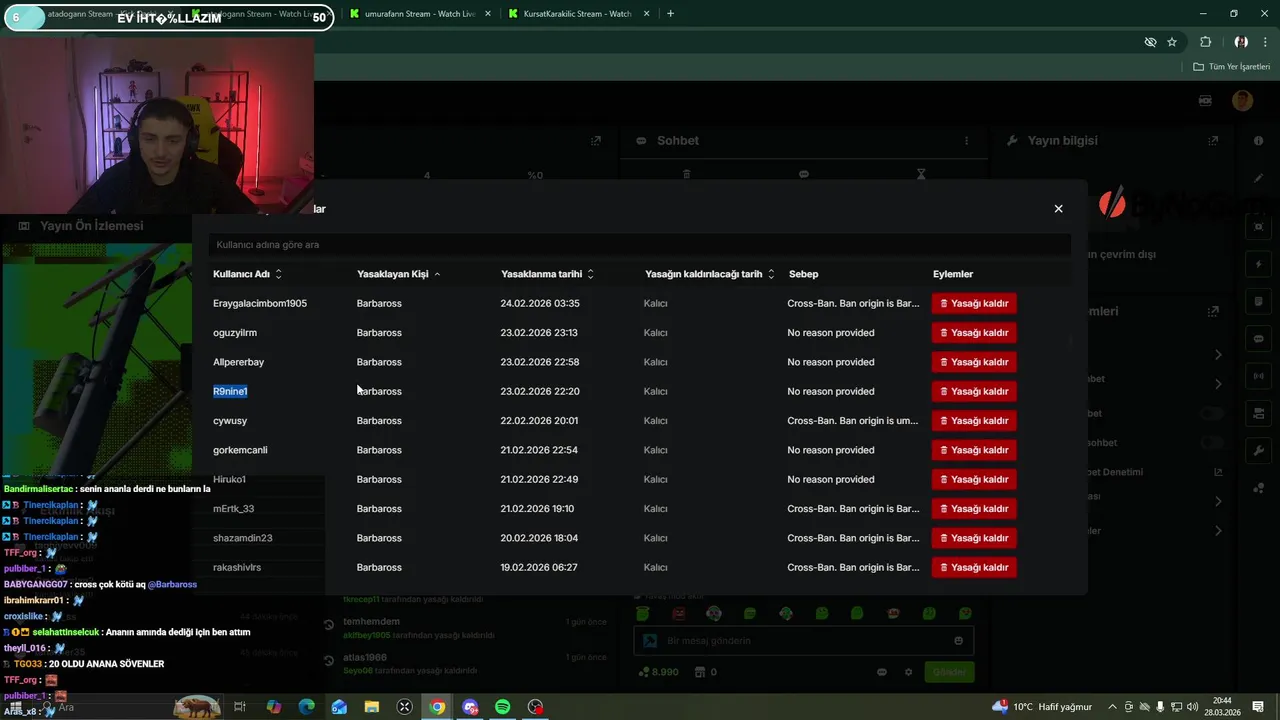The width and height of the screenshot is (1280, 720).
Task: Open Microsoft Edge from the taskbar
Action: [x=307, y=707]
